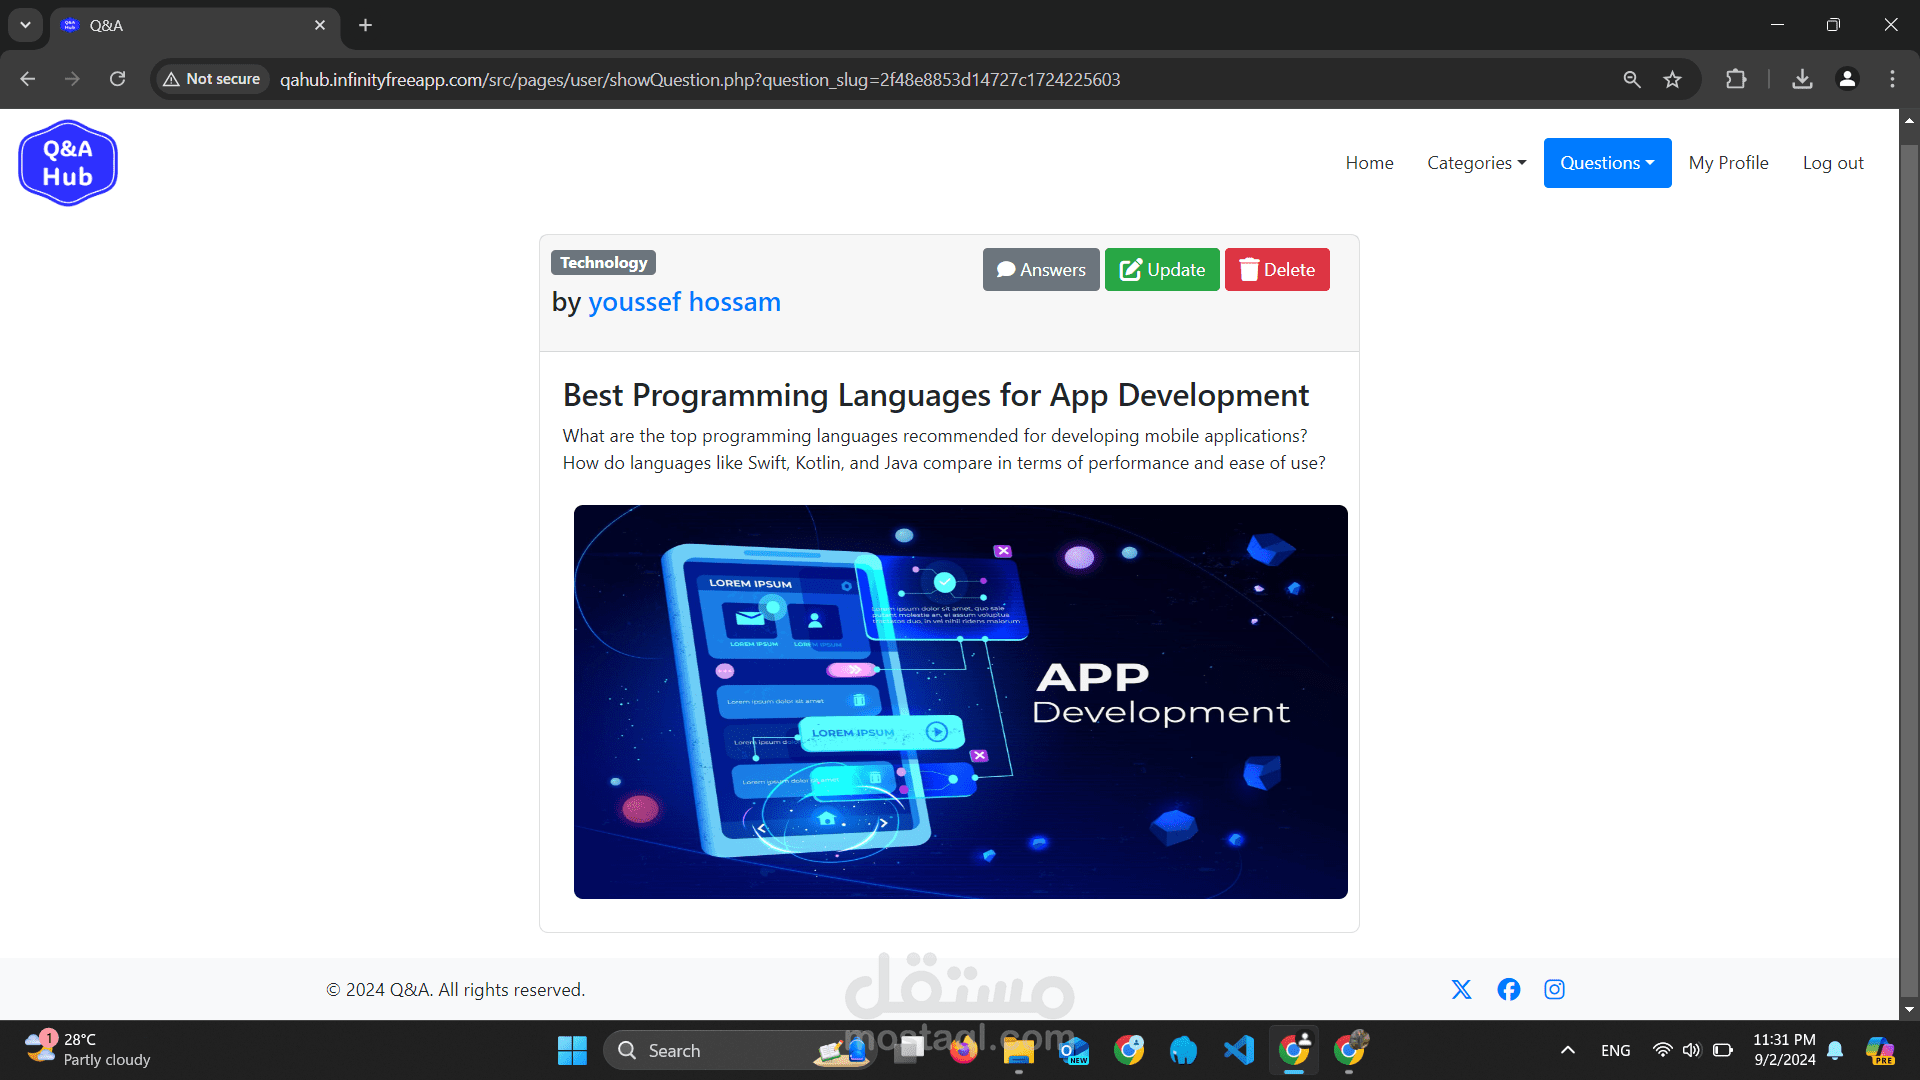The height and width of the screenshot is (1080, 1920).
Task: Open Visual Studio Code from the taskbar
Action: (x=1238, y=1050)
